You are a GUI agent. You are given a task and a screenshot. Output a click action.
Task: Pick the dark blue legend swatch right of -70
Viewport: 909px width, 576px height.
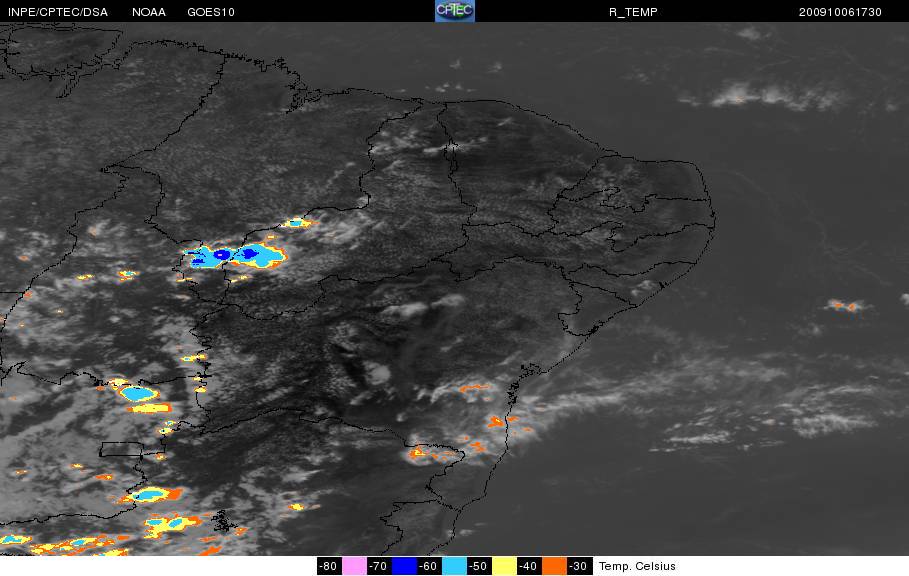pos(405,566)
